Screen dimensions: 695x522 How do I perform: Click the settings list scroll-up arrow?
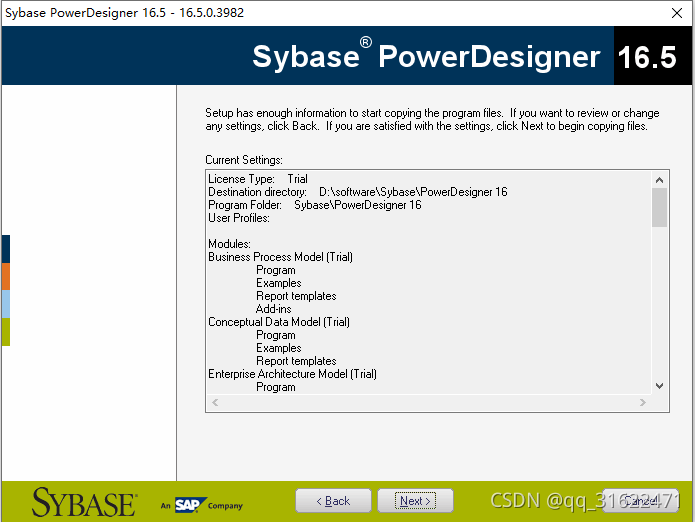pyautogui.click(x=660, y=180)
